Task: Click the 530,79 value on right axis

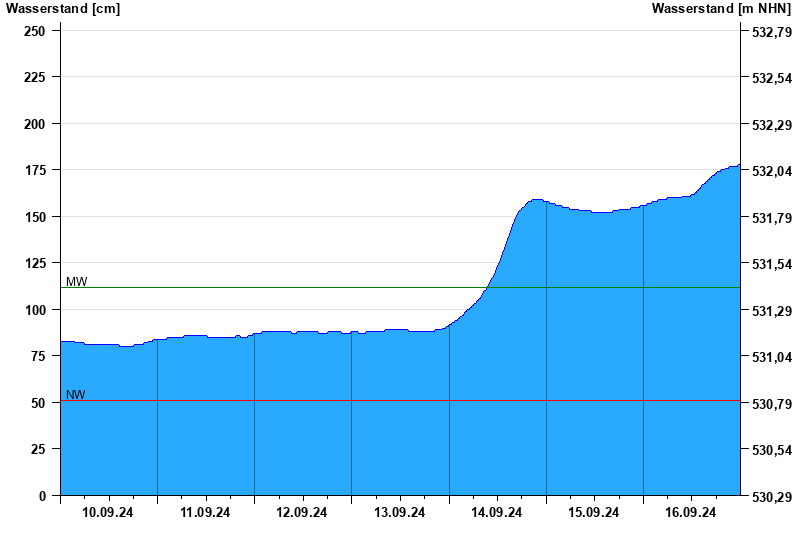Action: 772,404
